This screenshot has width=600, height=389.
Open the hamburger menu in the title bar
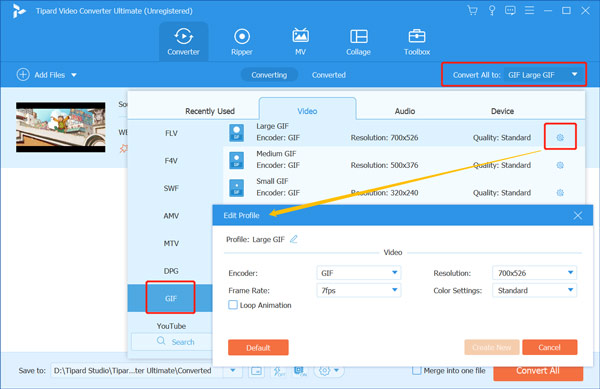pyautogui.click(x=529, y=11)
